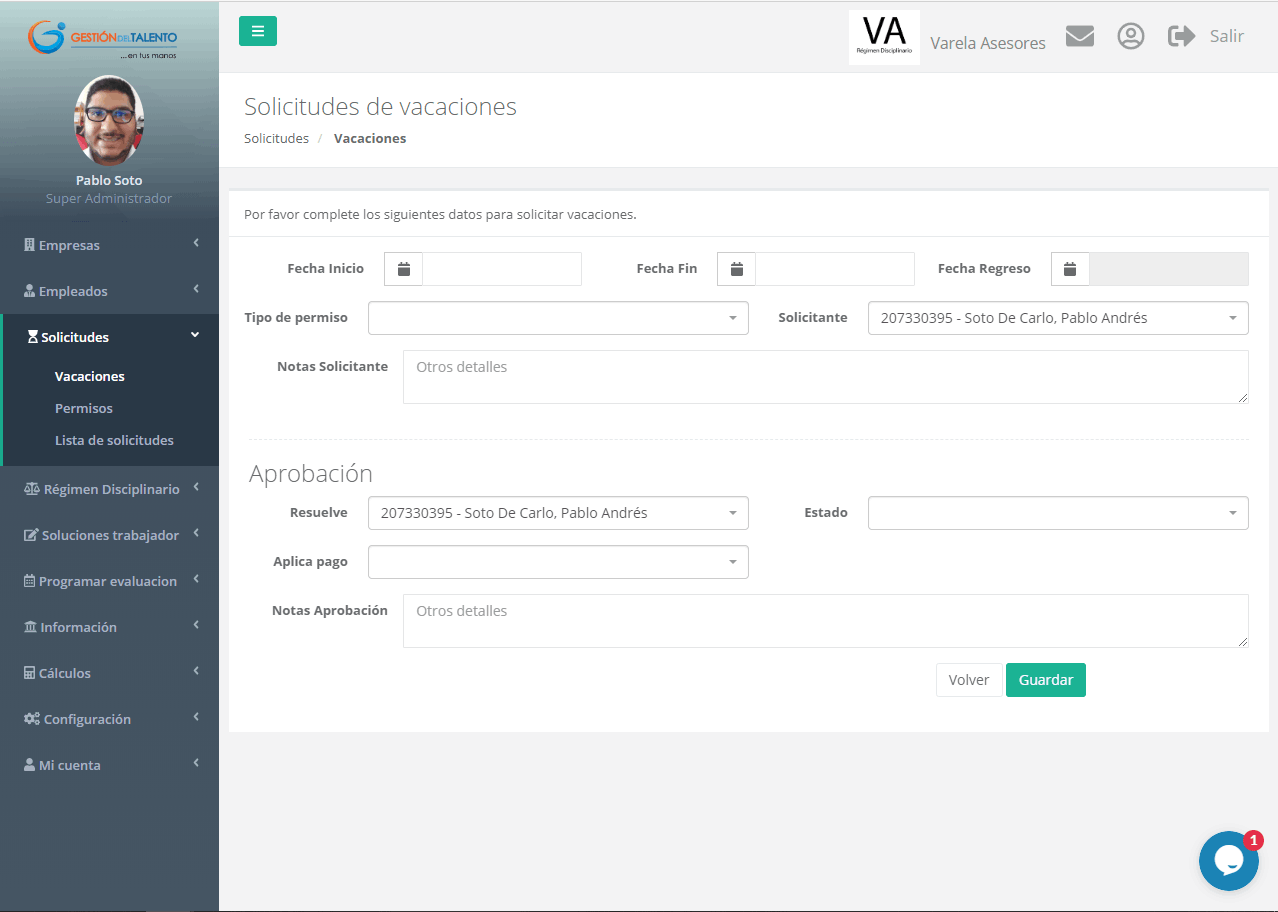Click the Fecha Fin calendar icon

pos(737,269)
